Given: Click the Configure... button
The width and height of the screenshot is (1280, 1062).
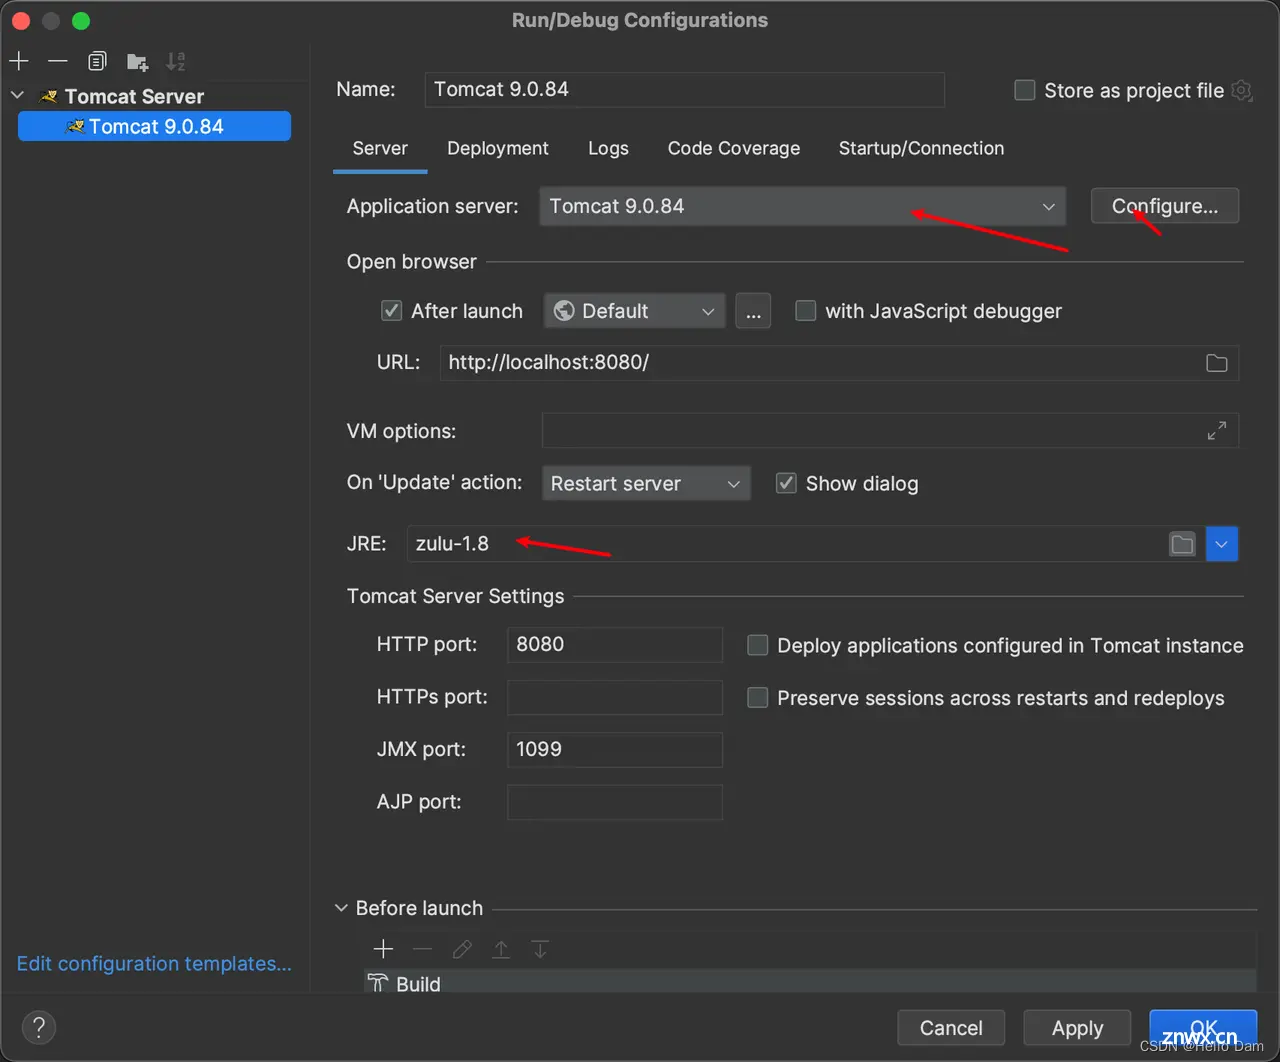Looking at the screenshot, I should pos(1165,206).
